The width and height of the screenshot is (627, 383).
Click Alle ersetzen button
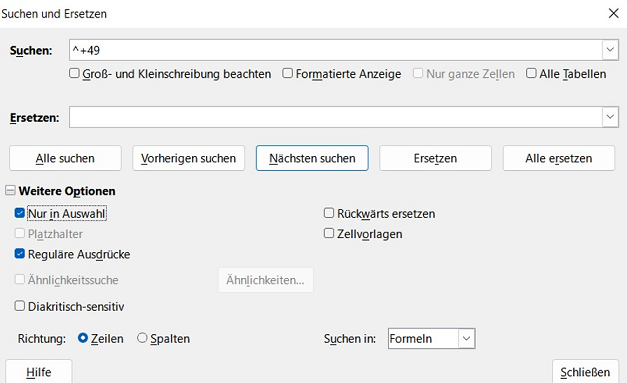pos(559,158)
